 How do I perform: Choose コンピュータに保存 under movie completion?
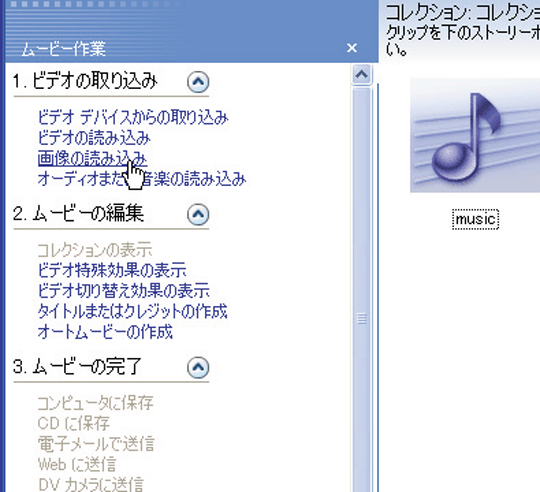pyautogui.click(x=95, y=403)
